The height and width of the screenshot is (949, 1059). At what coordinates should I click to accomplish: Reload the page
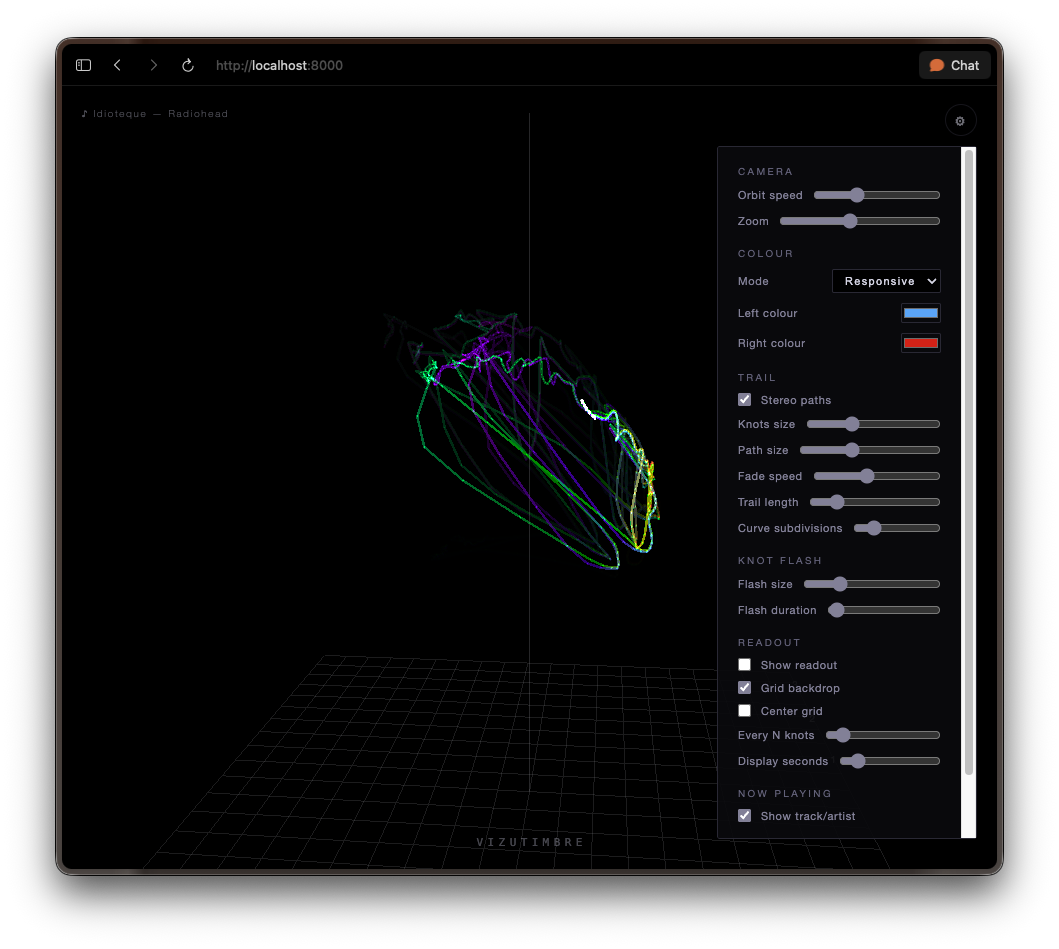[188, 66]
